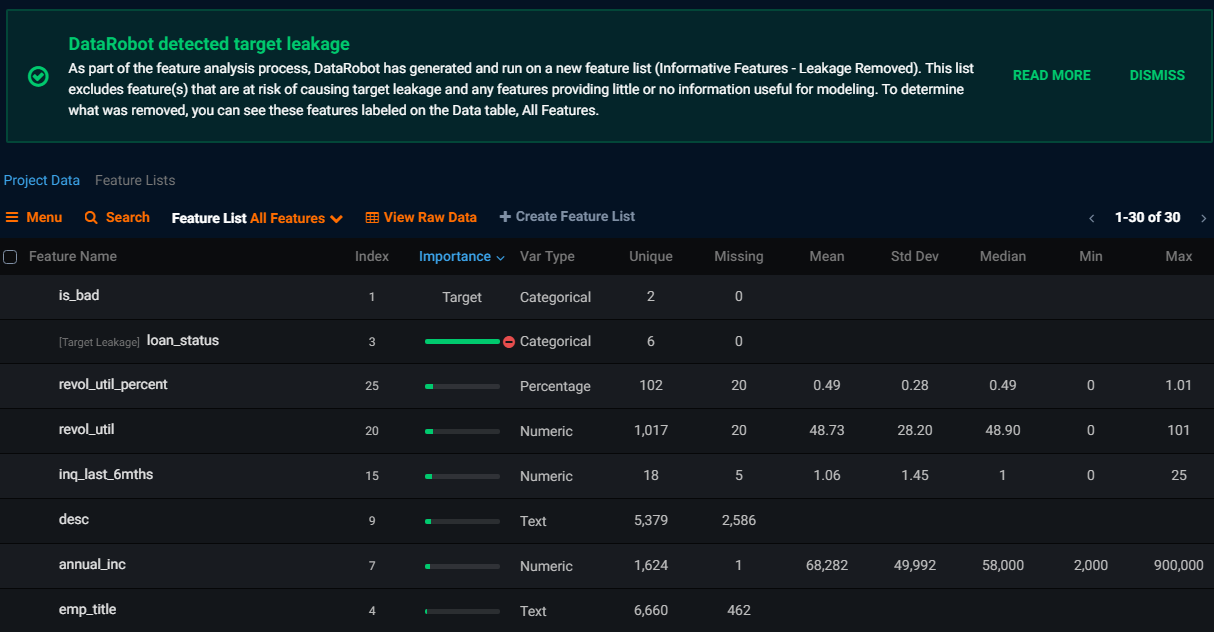Click the revol_util importance bar

click(x=462, y=431)
